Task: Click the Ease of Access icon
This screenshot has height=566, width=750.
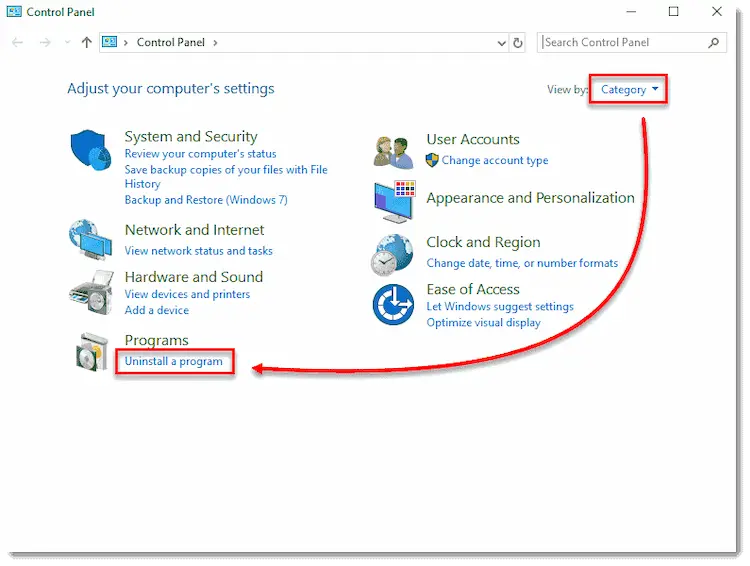Action: click(393, 304)
